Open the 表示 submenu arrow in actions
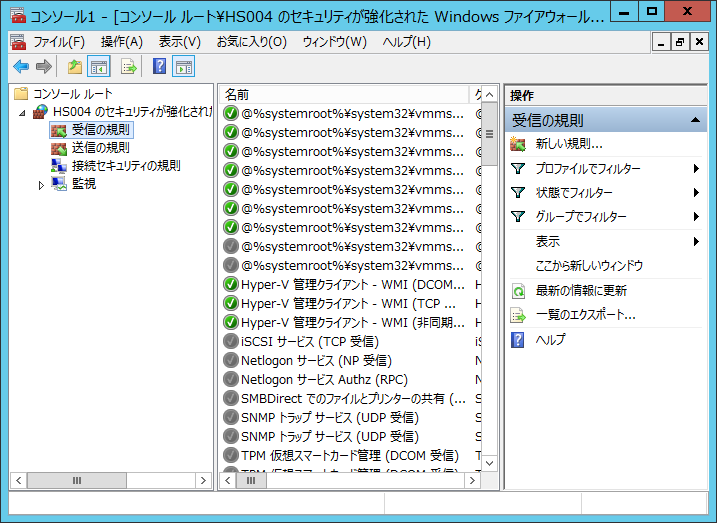Image resolution: width=717 pixels, height=523 pixels. 696,241
